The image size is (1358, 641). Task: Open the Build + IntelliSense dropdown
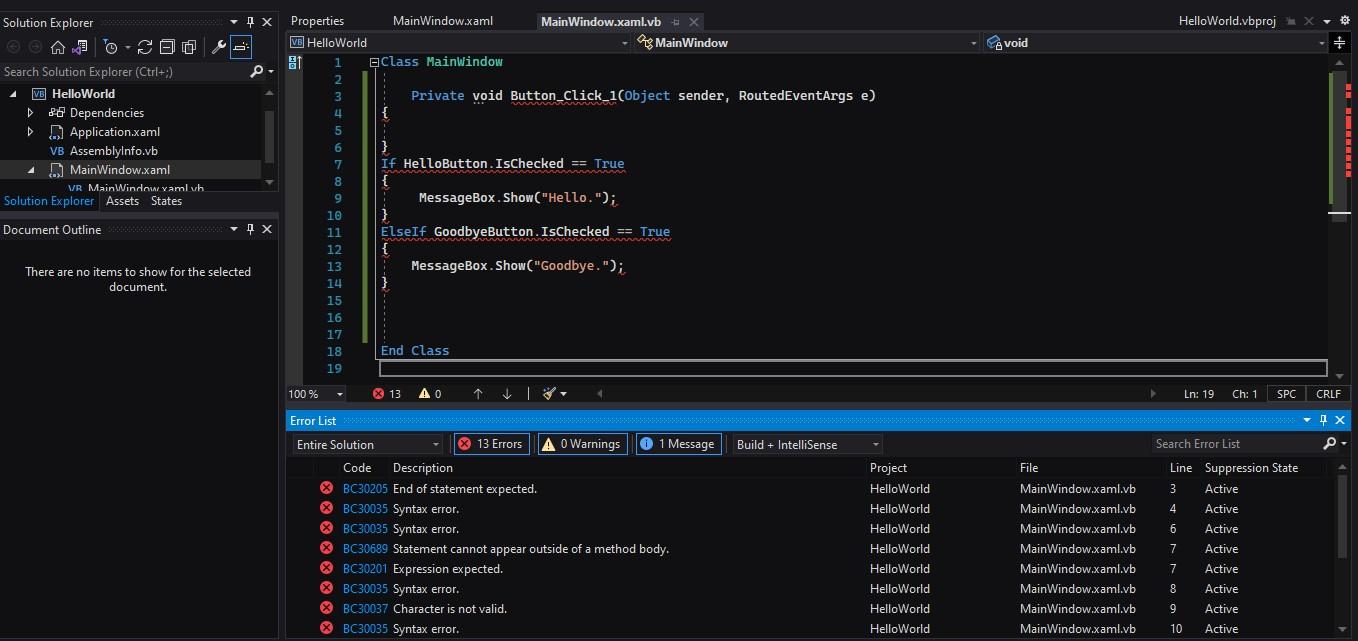click(805, 443)
